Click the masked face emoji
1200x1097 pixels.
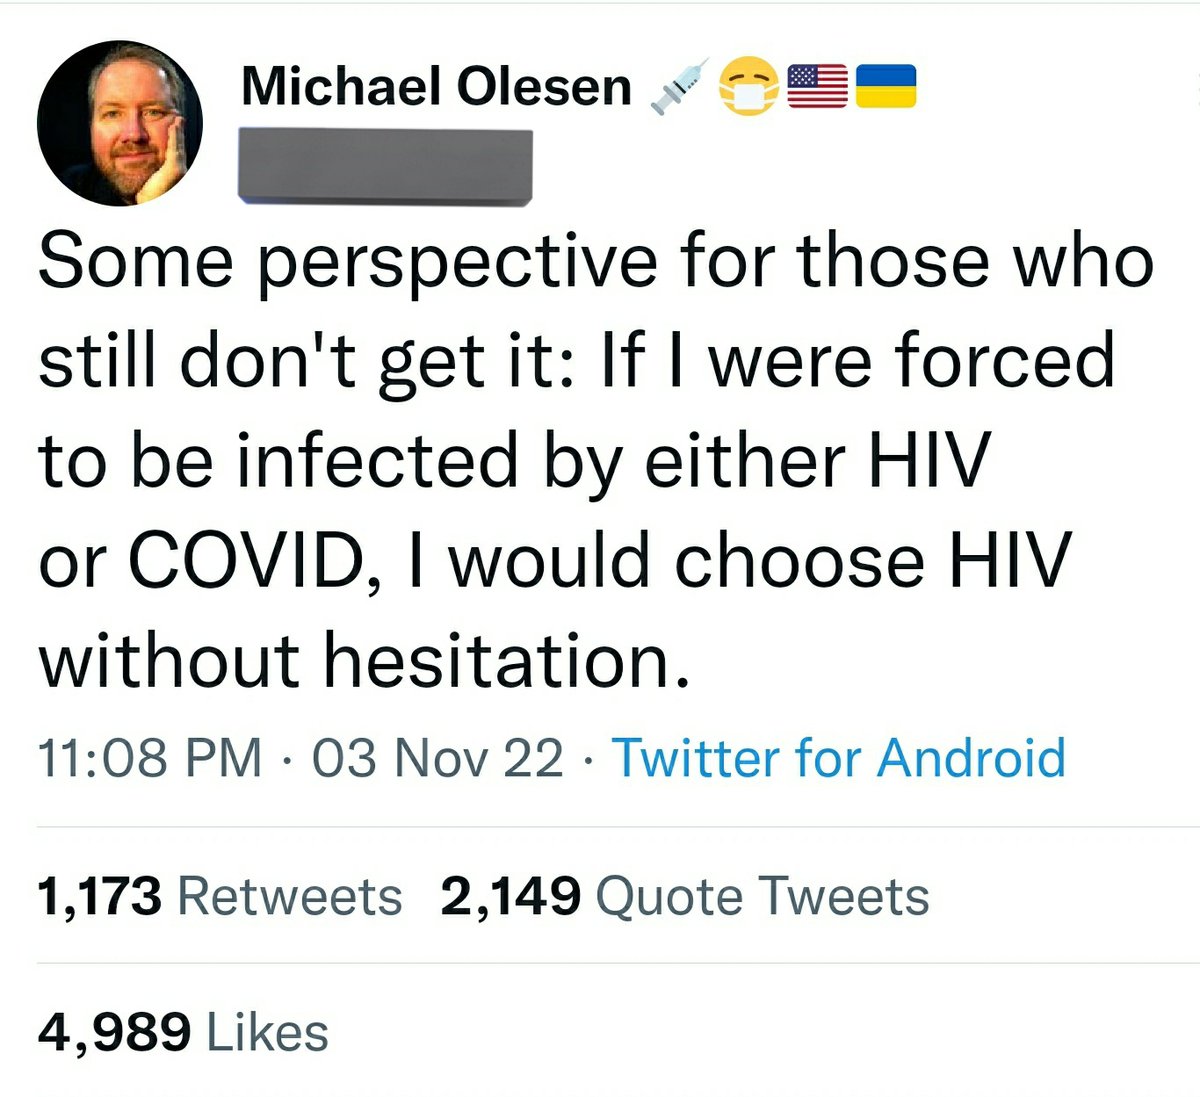tap(750, 86)
